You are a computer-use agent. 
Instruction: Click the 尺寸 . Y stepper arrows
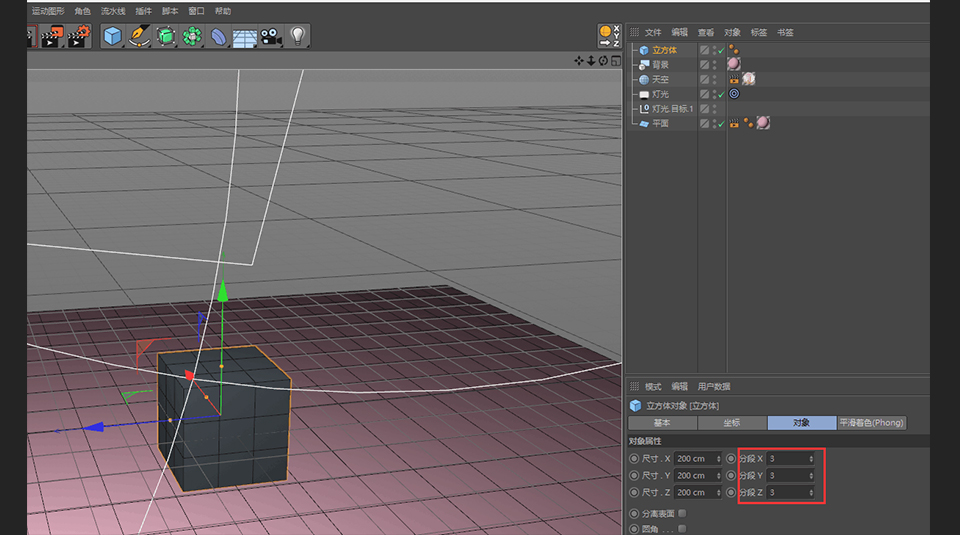[719, 476]
